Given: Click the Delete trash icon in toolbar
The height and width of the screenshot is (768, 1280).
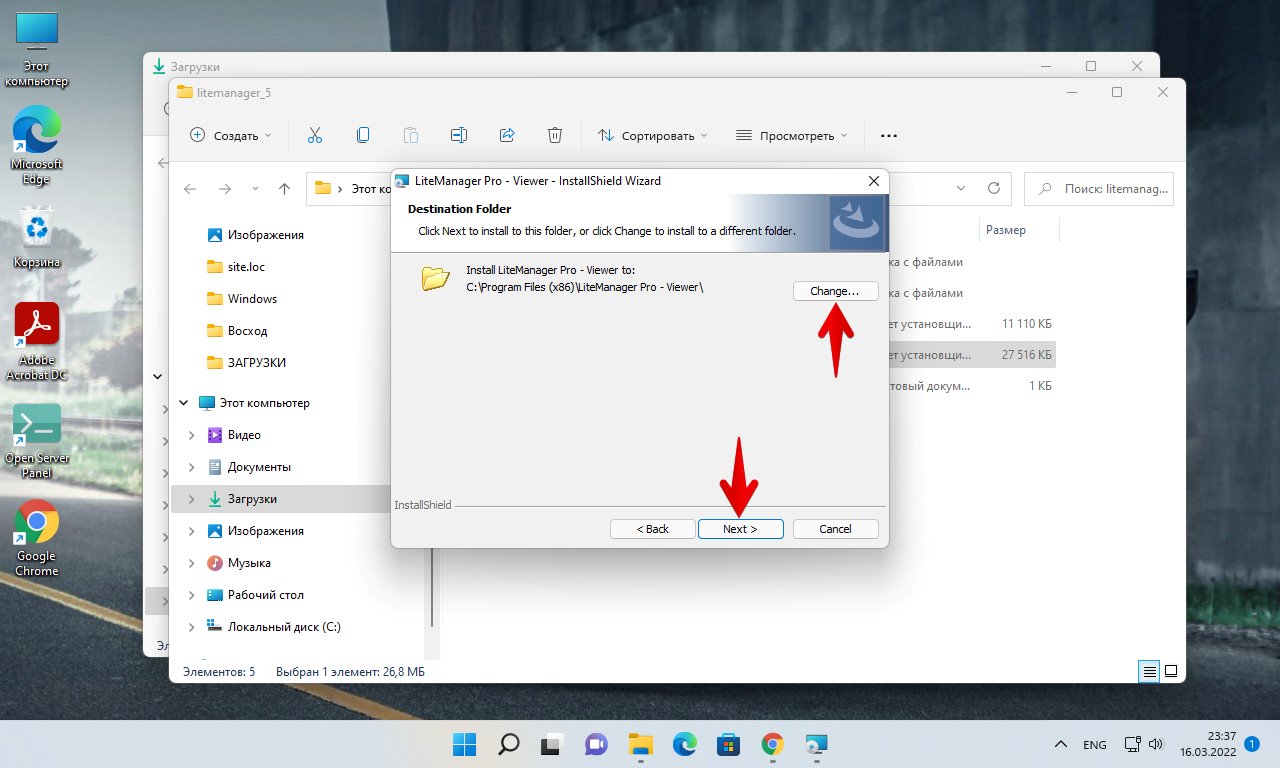Looking at the screenshot, I should pos(555,135).
